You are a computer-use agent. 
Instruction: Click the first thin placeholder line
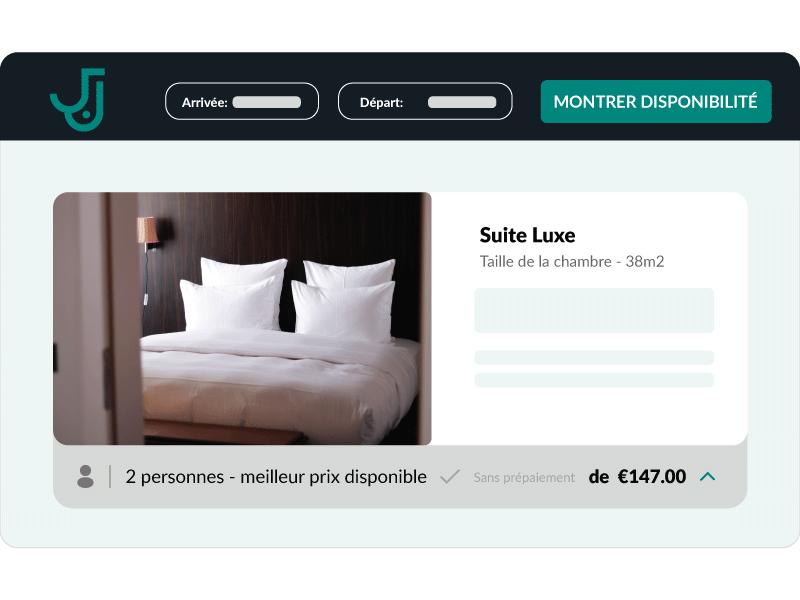tap(594, 357)
